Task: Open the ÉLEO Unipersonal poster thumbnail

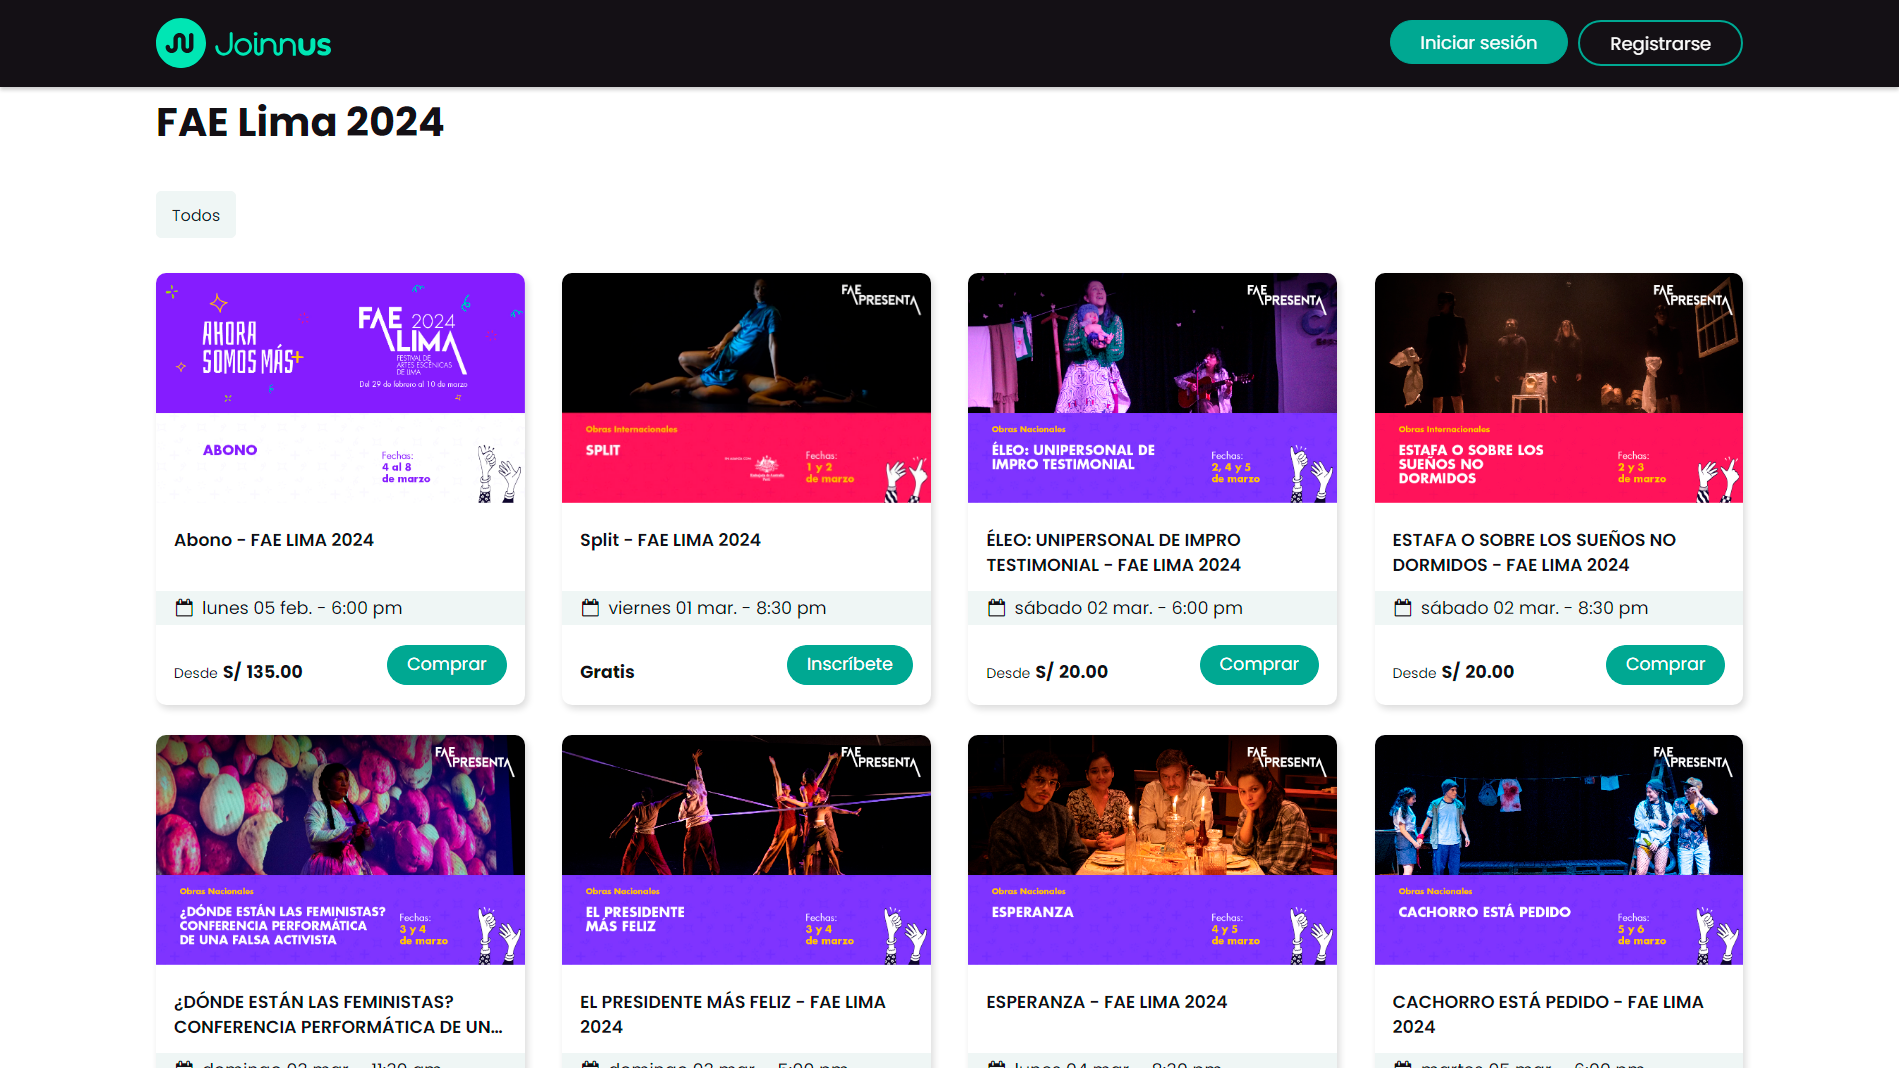Action: point(1152,388)
